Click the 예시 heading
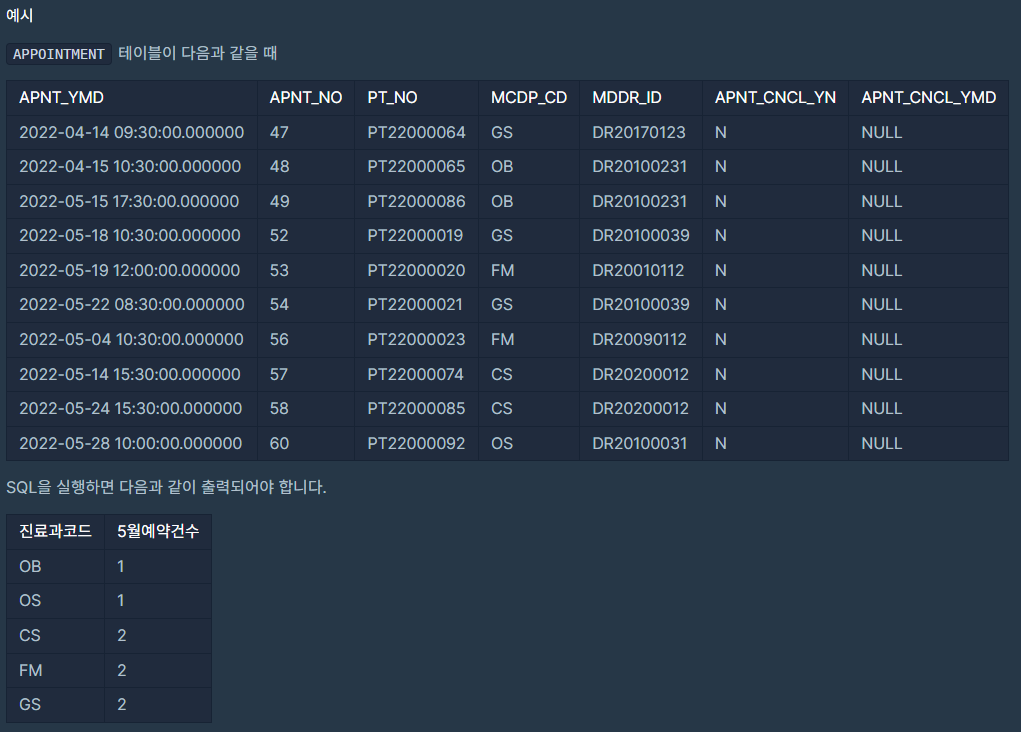This screenshot has height=732, width=1021. pyautogui.click(x=20, y=16)
